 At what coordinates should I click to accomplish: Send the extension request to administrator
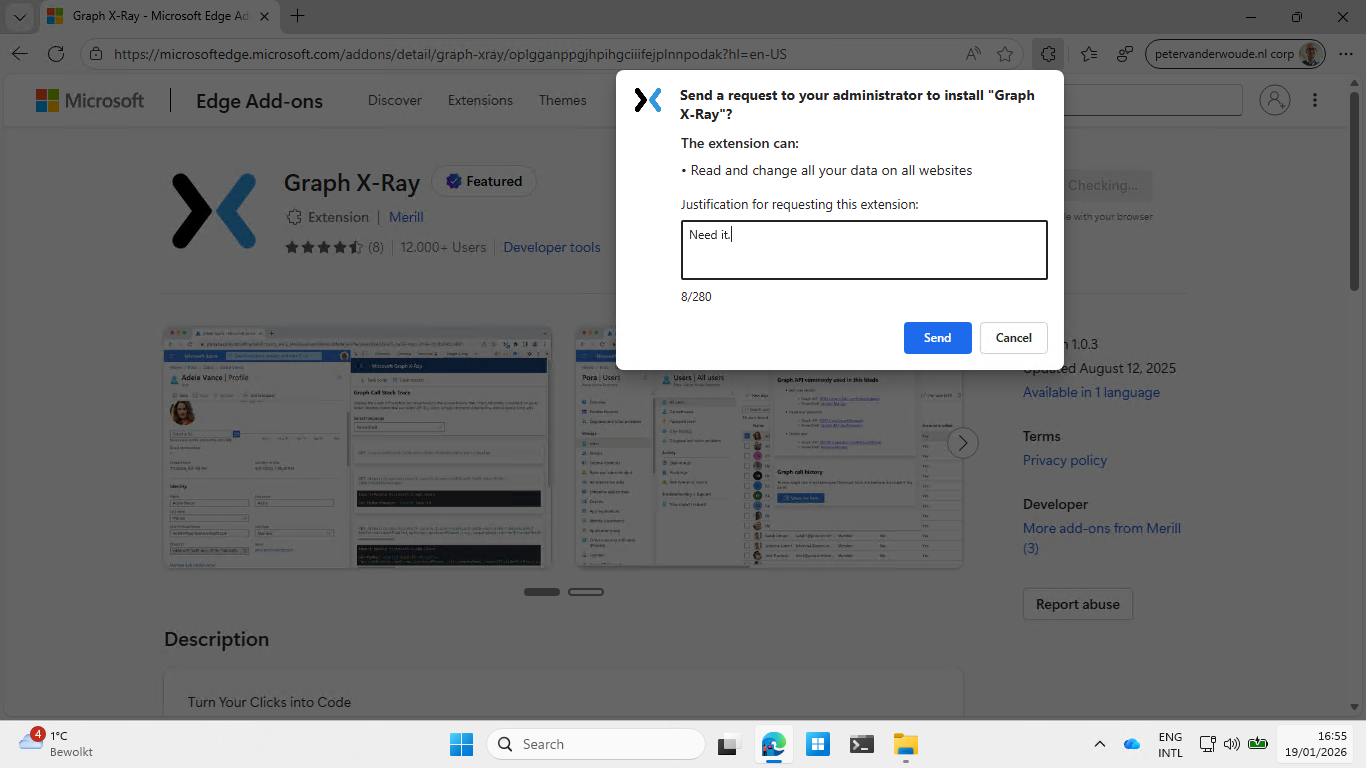click(937, 338)
